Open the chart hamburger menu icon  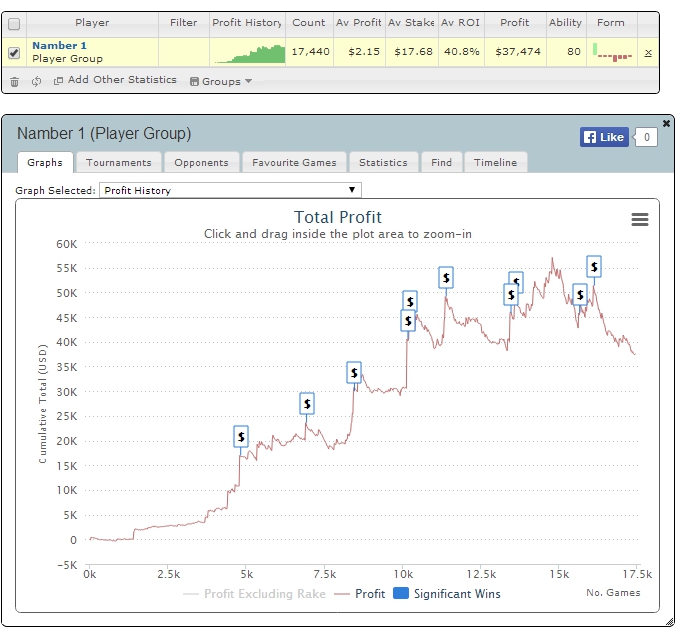(x=639, y=219)
